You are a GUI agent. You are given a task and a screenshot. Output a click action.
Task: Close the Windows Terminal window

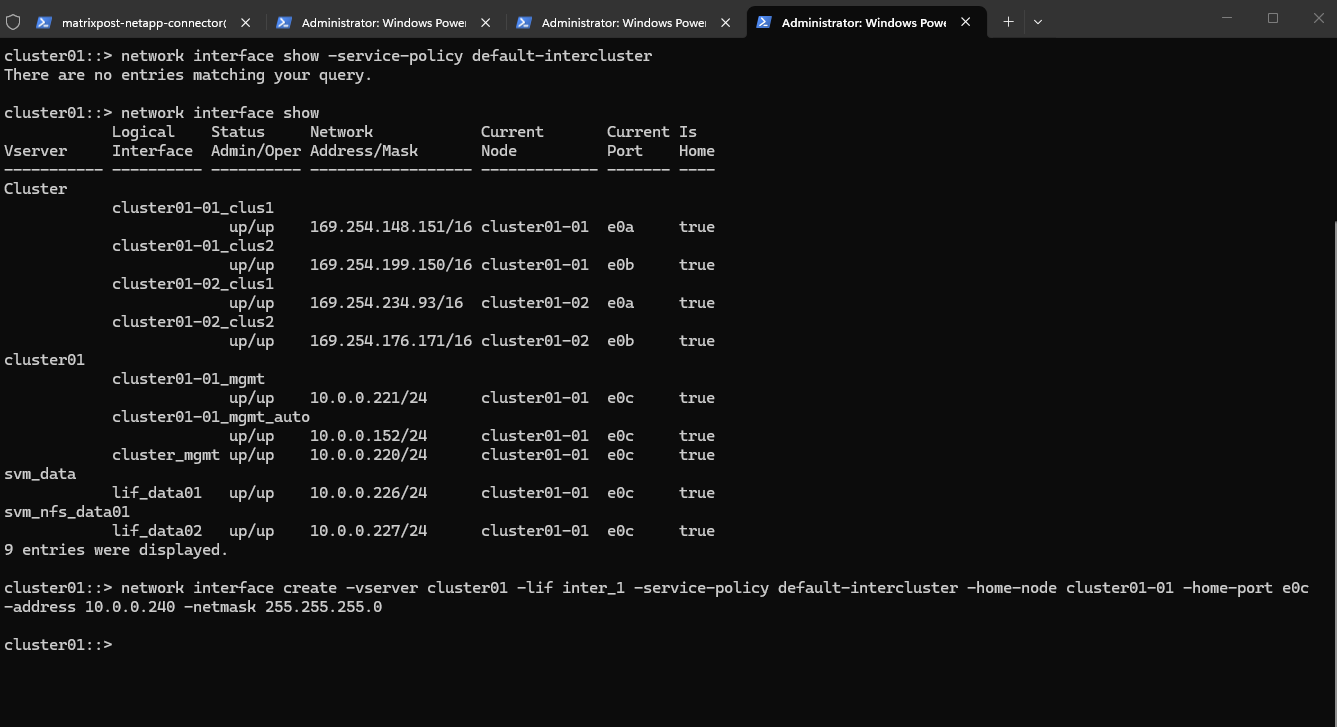click(x=1318, y=18)
